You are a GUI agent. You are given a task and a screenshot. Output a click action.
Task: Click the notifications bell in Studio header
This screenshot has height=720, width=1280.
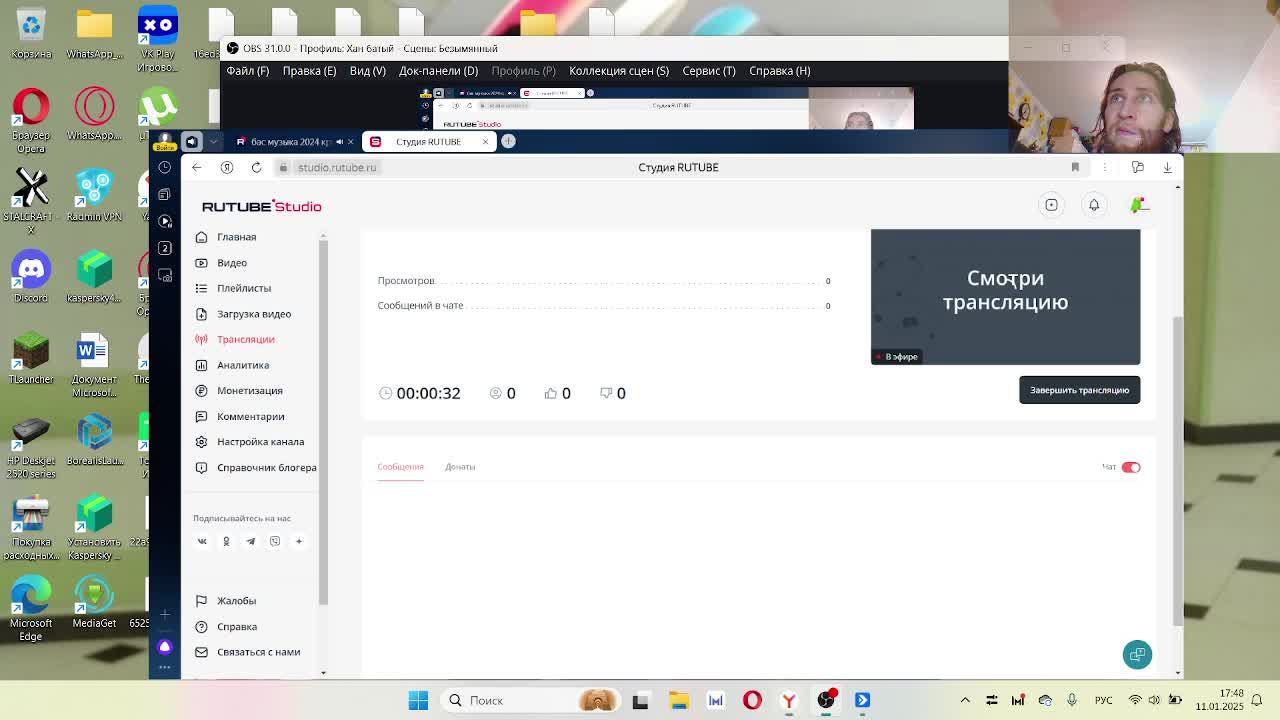pyautogui.click(x=1094, y=205)
